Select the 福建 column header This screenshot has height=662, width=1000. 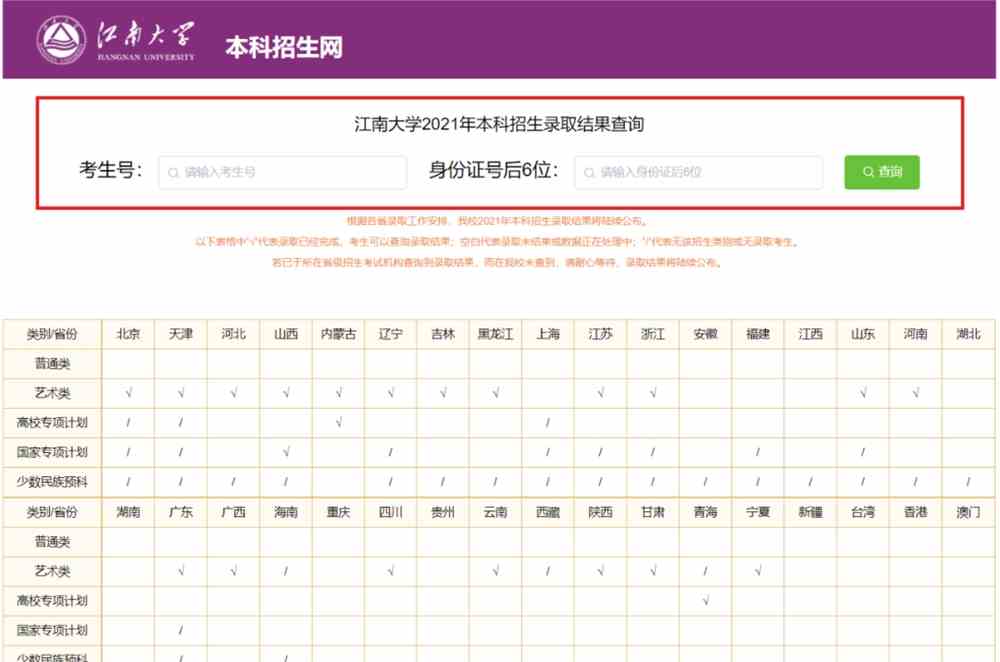coord(758,334)
